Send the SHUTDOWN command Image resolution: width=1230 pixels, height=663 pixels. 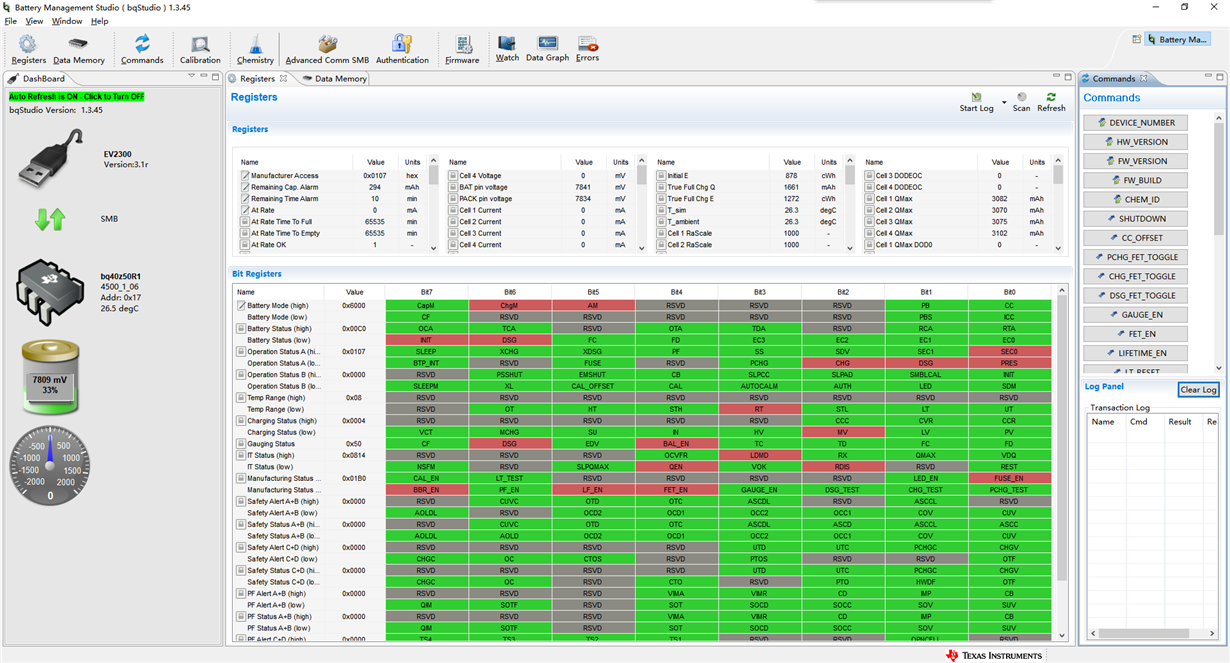click(x=1136, y=218)
